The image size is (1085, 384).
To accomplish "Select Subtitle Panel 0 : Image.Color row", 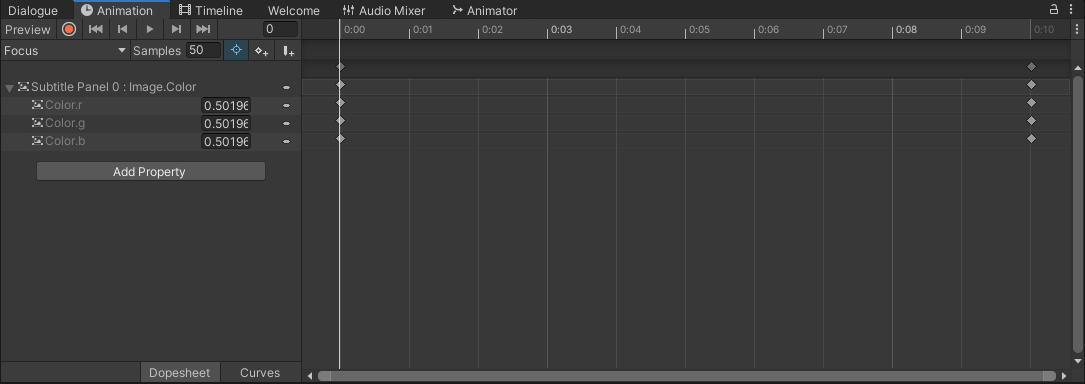I will click(151, 87).
